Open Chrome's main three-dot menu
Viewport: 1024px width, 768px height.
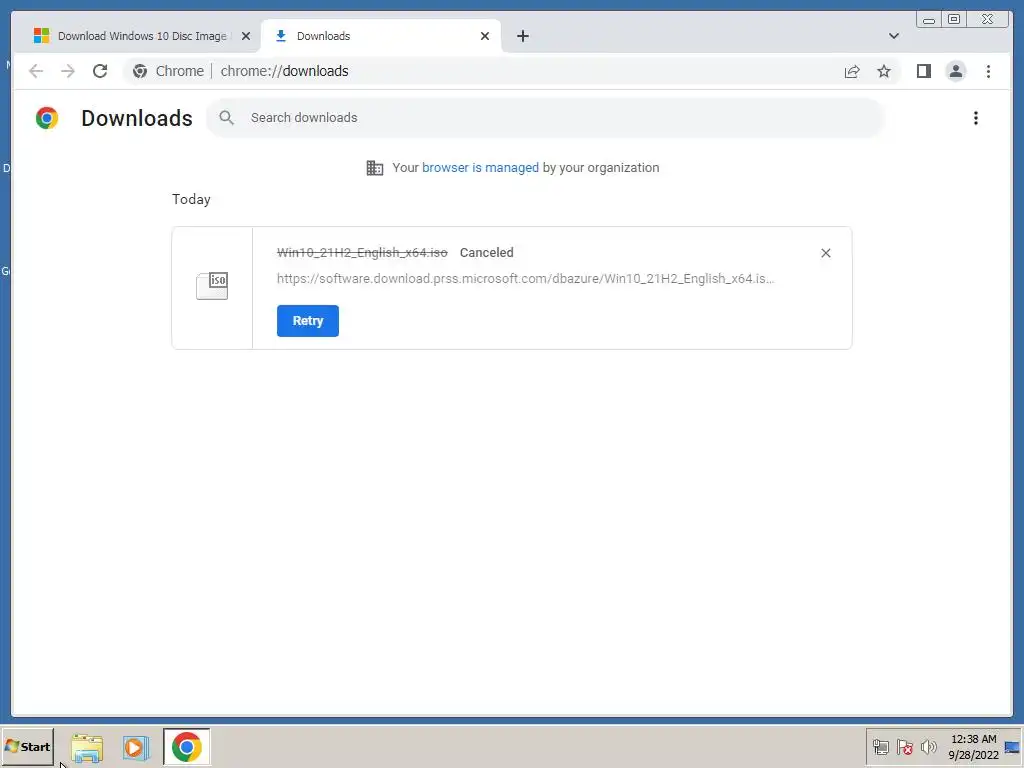click(x=988, y=71)
